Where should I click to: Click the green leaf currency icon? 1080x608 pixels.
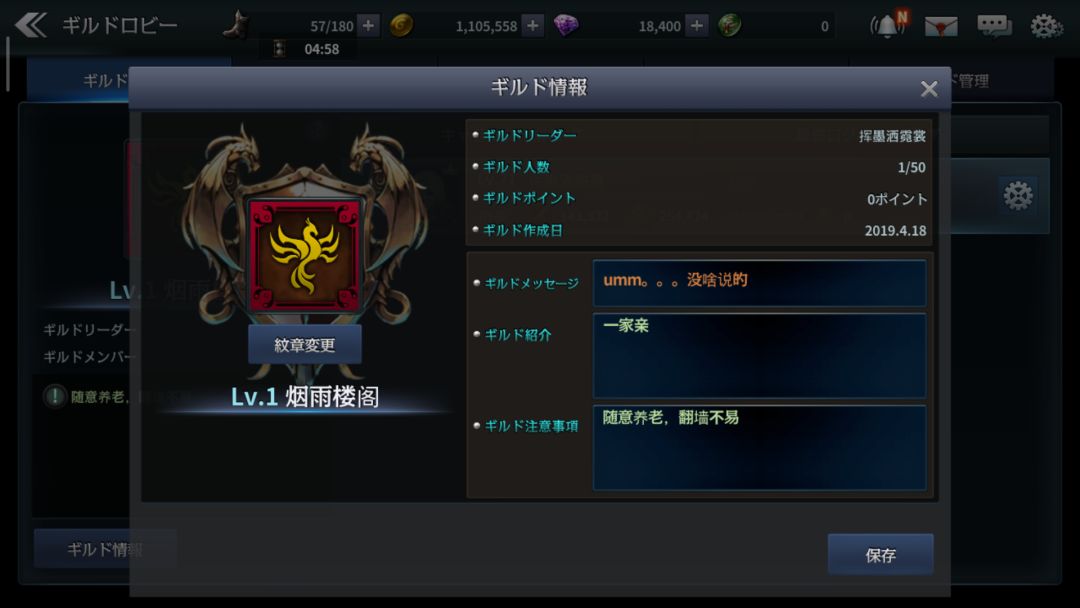click(x=729, y=25)
